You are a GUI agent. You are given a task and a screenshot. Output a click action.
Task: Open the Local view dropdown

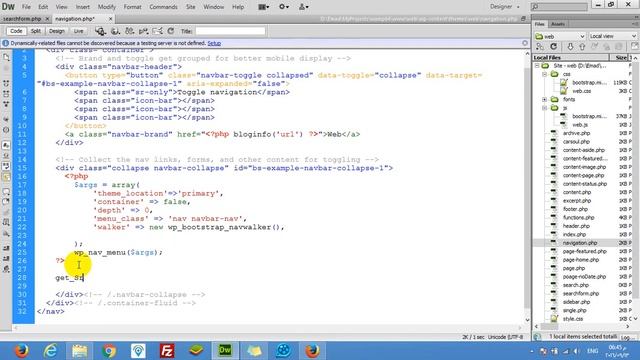click(613, 36)
